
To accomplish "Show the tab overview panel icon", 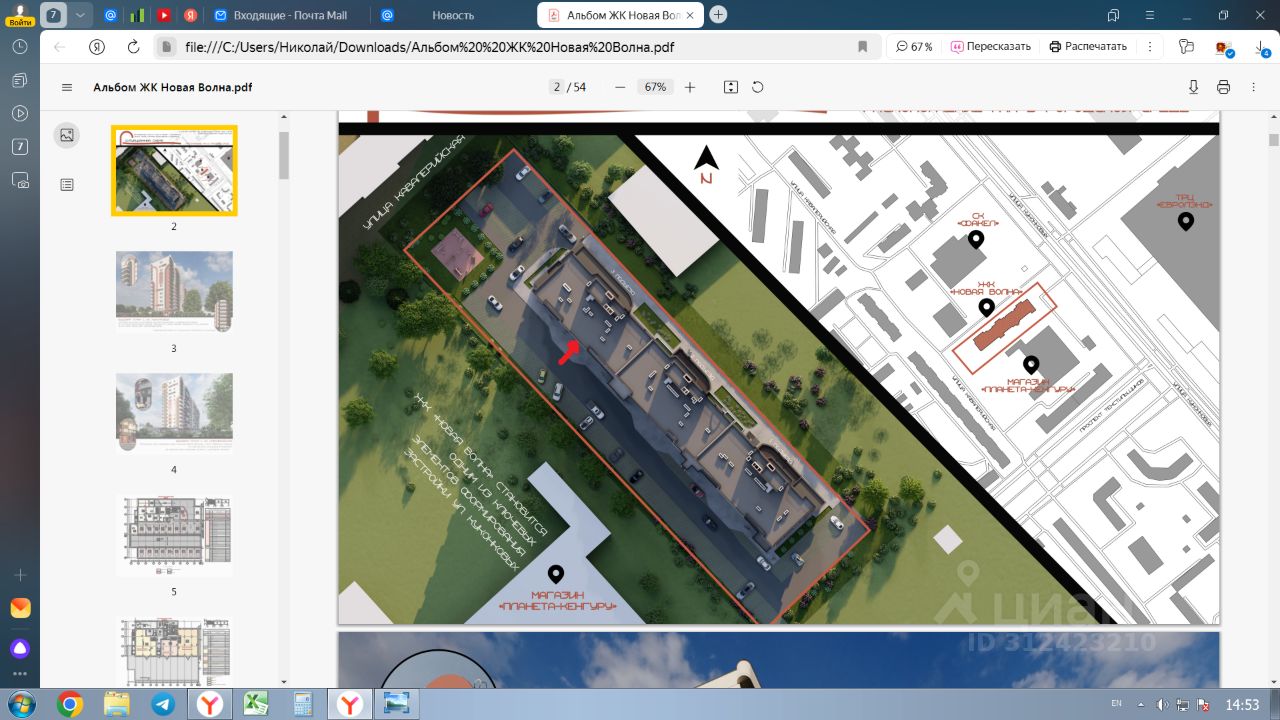I will pyautogui.click(x=1113, y=15).
